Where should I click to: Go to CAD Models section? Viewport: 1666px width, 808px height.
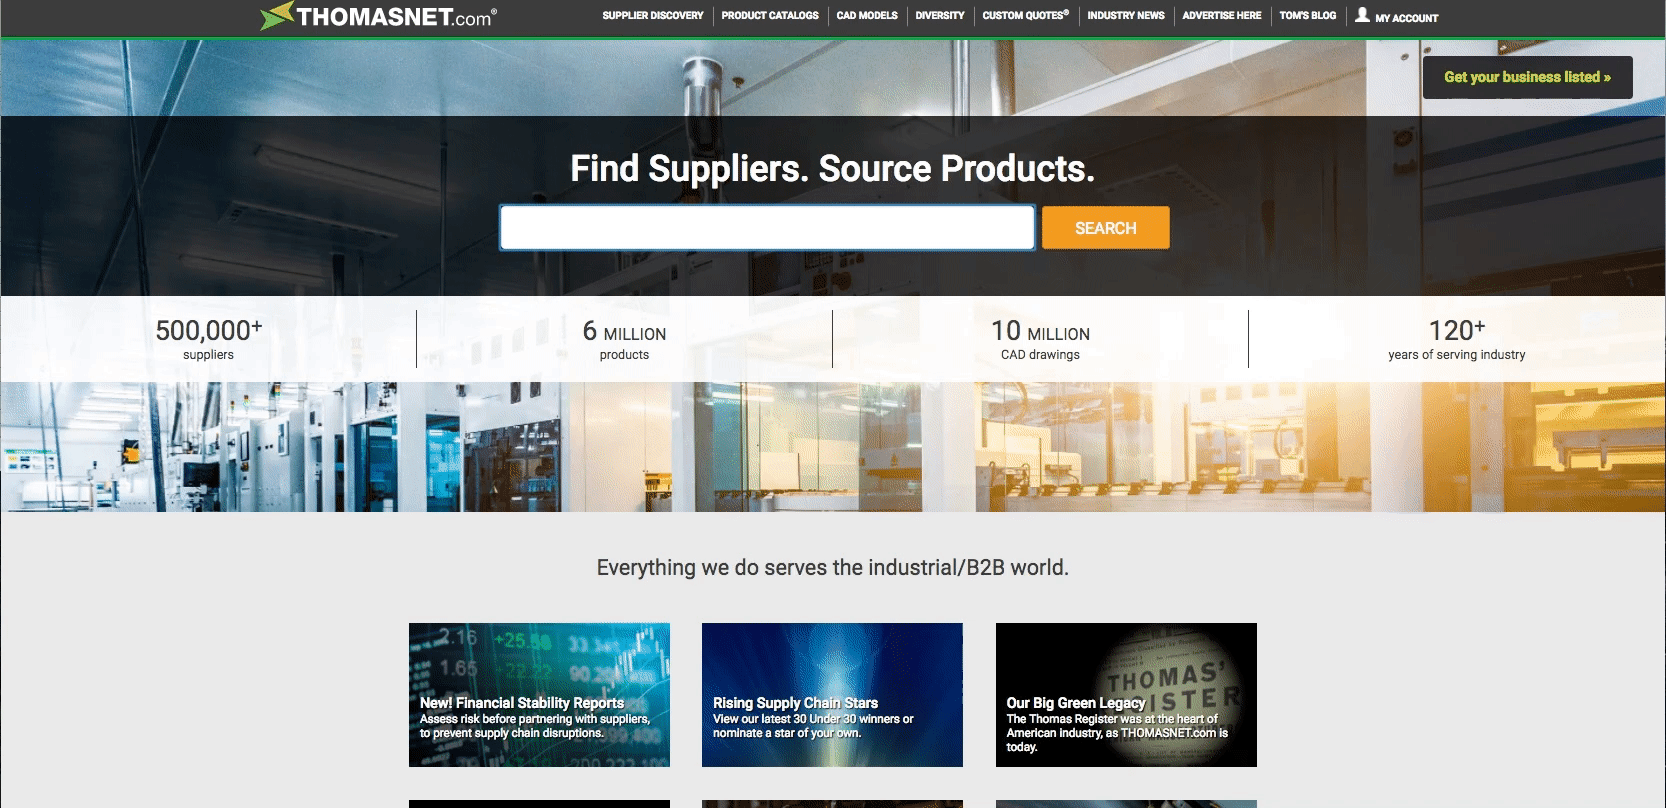pyautogui.click(x=867, y=16)
